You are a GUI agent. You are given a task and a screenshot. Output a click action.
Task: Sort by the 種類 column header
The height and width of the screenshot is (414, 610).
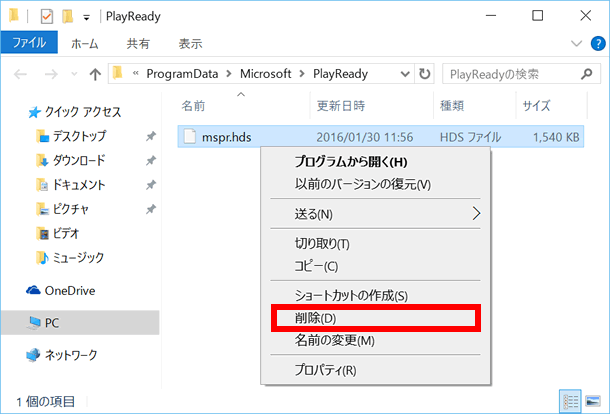click(452, 106)
